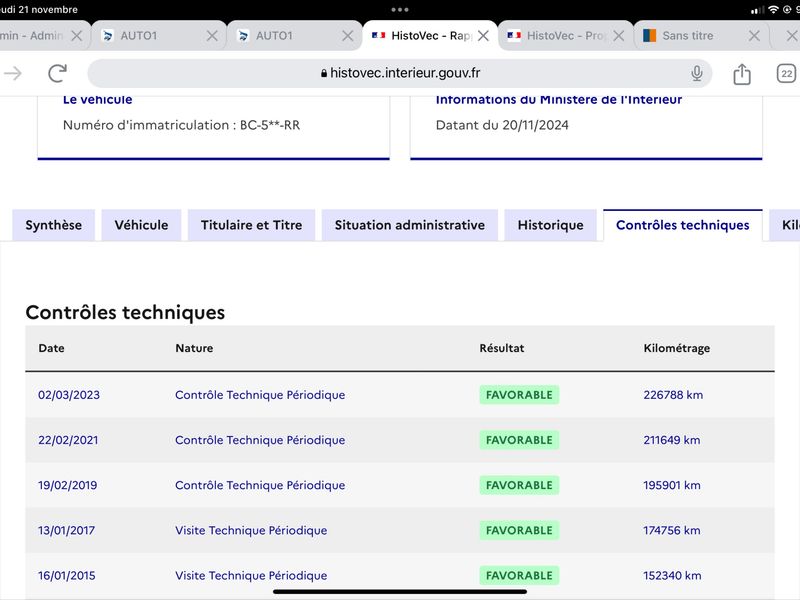The image size is (800, 600).
Task: Click the Contrôles techniques section heading
Action: pos(125,312)
